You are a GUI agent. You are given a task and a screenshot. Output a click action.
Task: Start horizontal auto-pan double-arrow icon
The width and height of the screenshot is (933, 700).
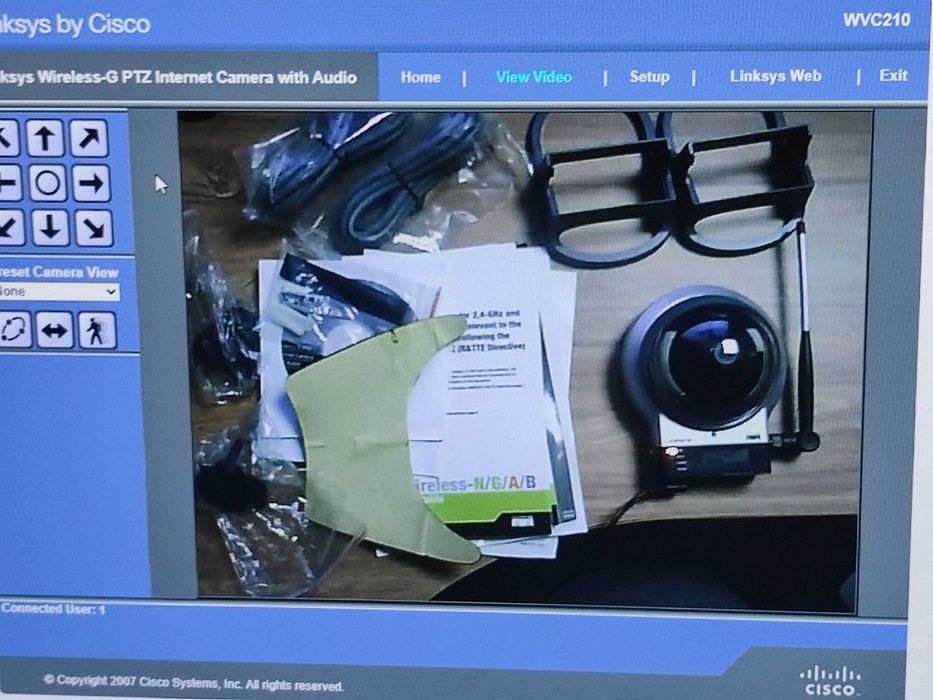click(55, 330)
